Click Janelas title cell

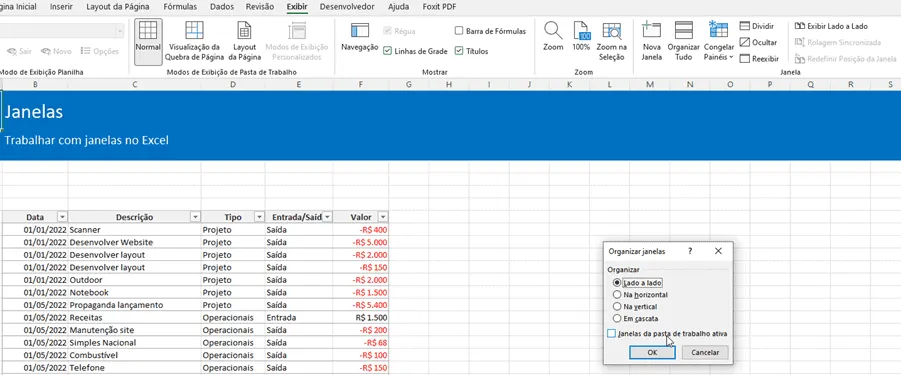pyautogui.click(x=34, y=112)
